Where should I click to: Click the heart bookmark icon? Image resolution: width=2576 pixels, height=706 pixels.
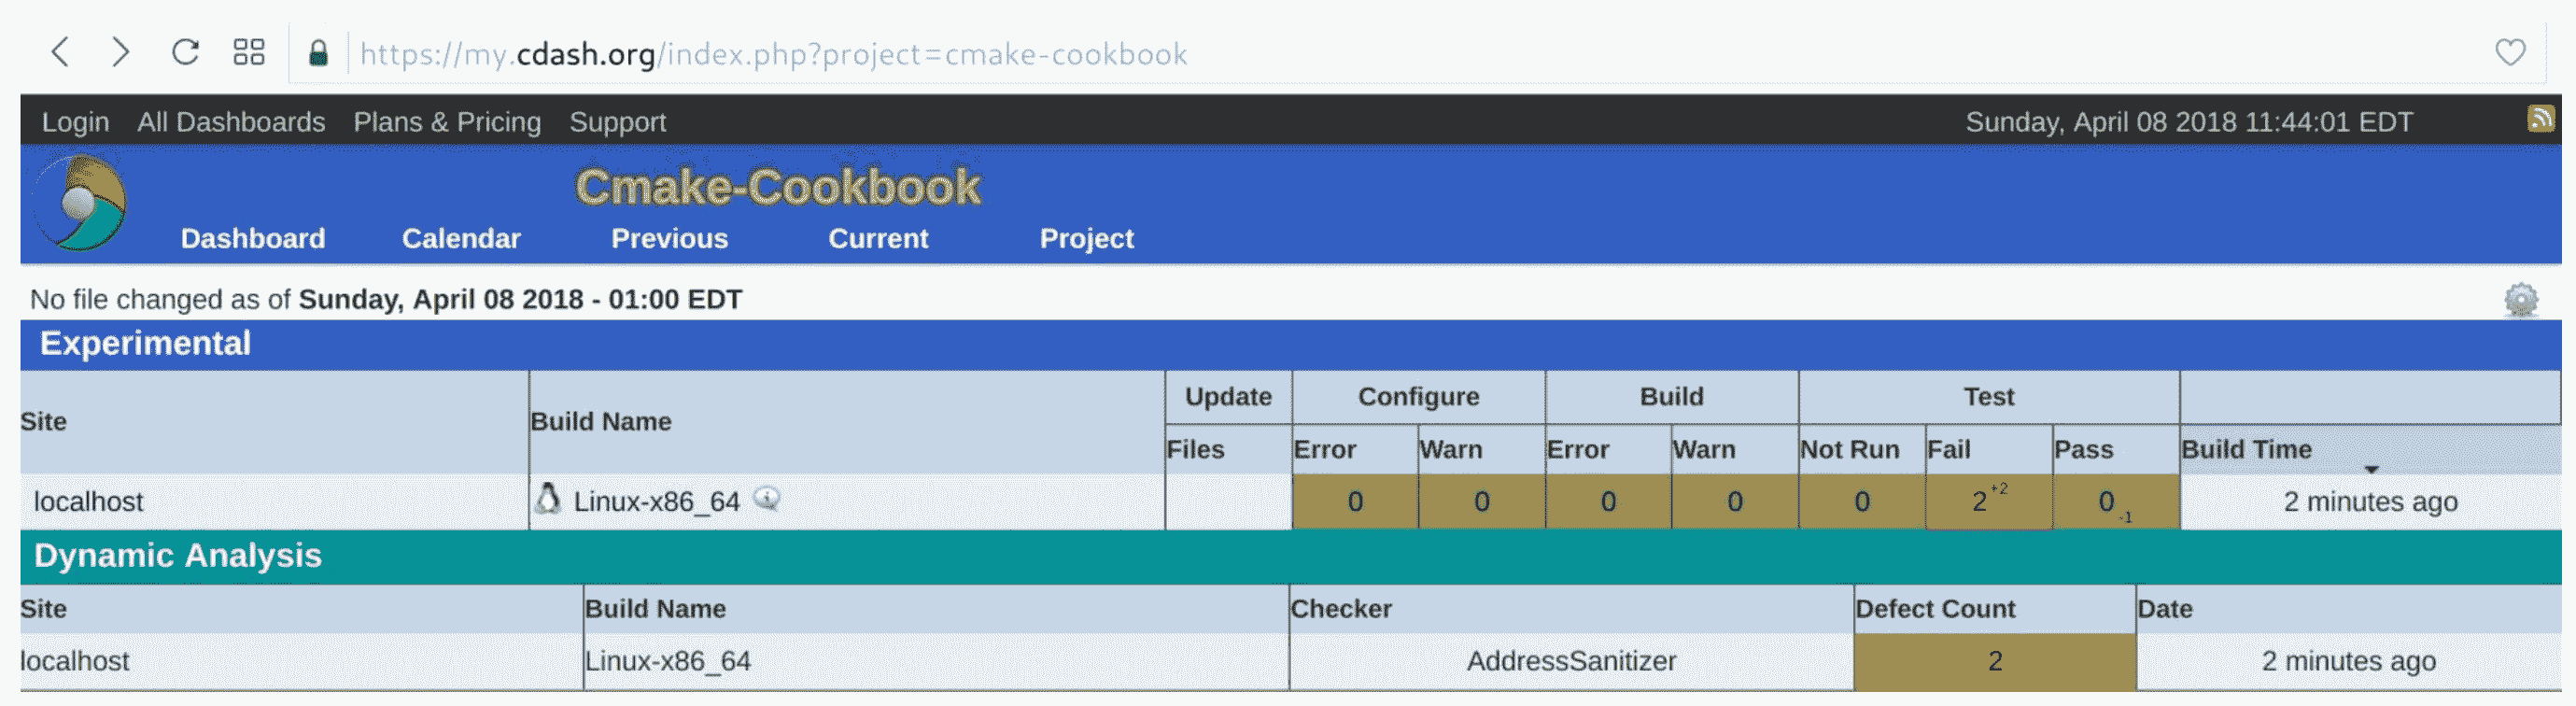(x=2509, y=52)
